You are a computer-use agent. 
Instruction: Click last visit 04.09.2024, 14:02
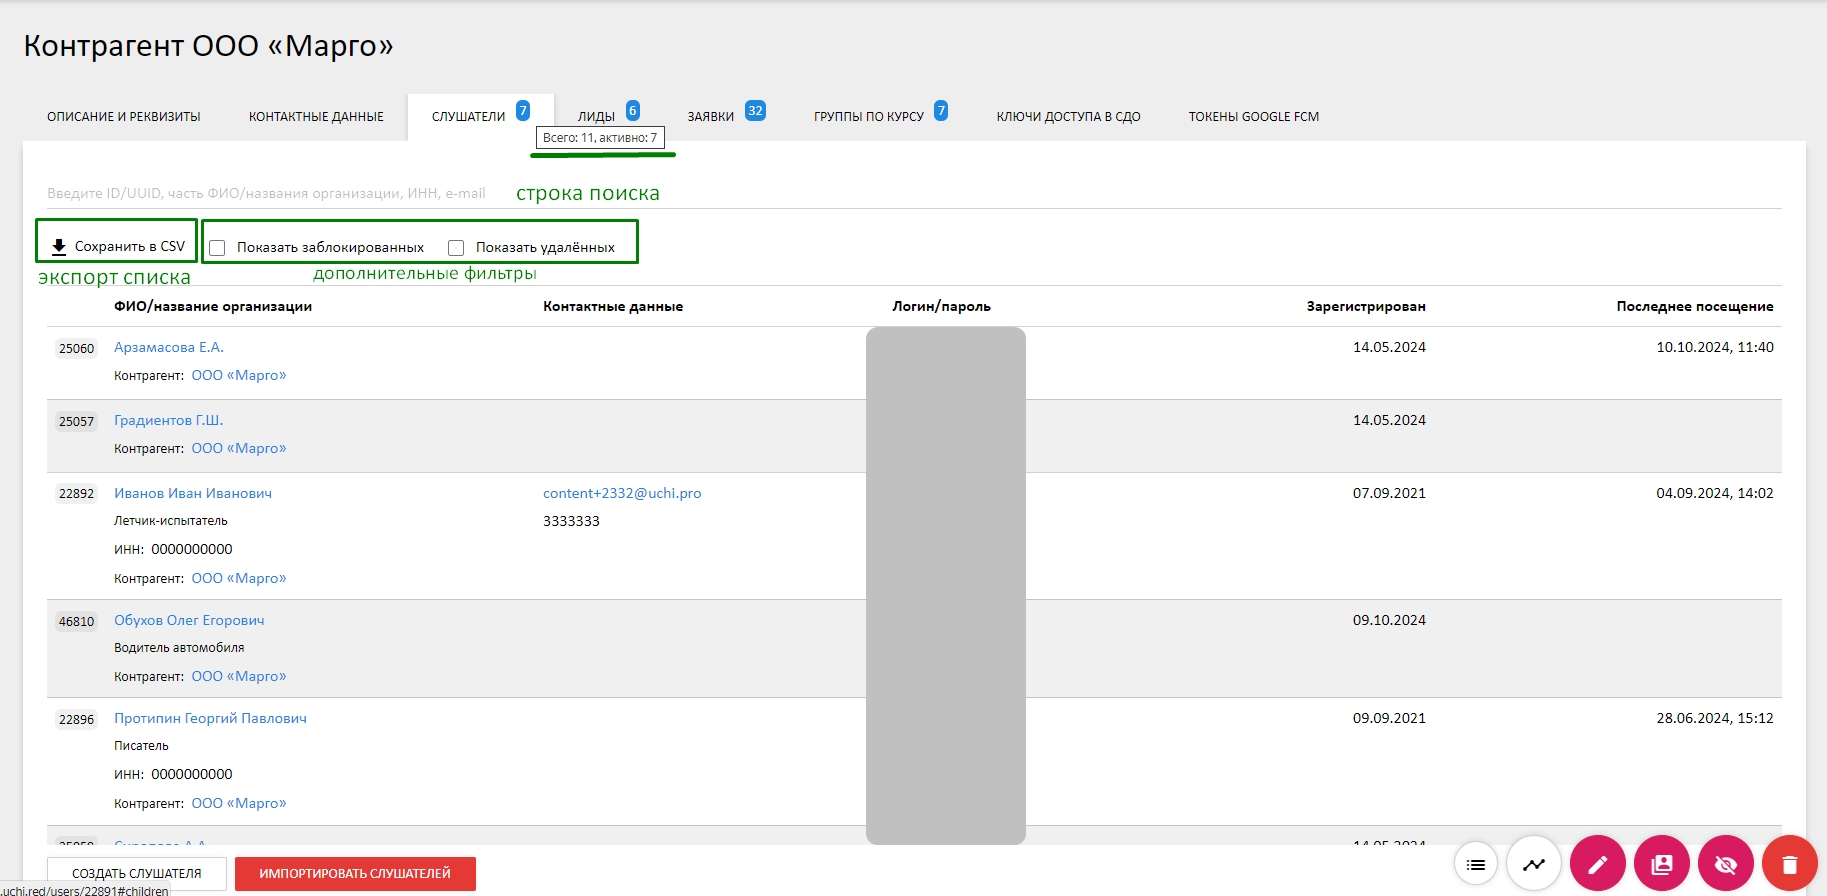coord(1715,493)
